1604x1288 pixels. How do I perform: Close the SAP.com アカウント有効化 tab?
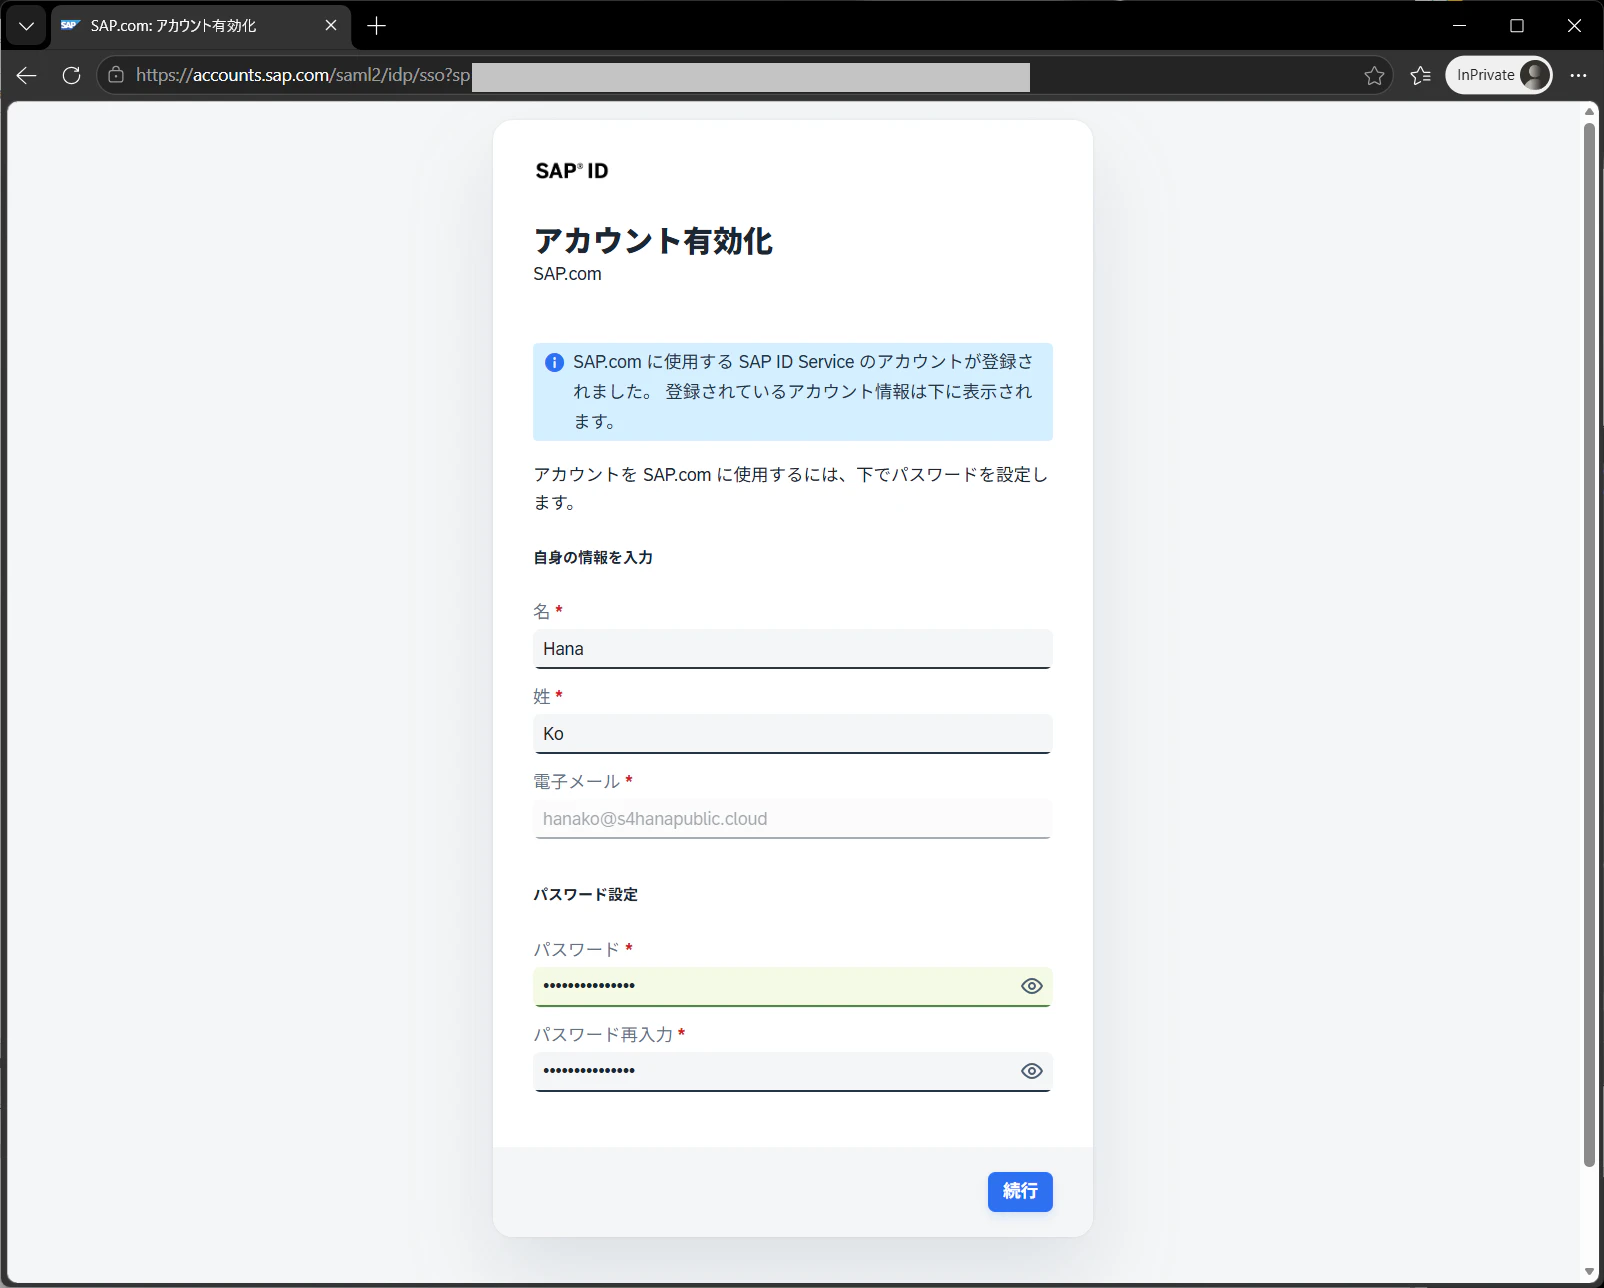[331, 26]
